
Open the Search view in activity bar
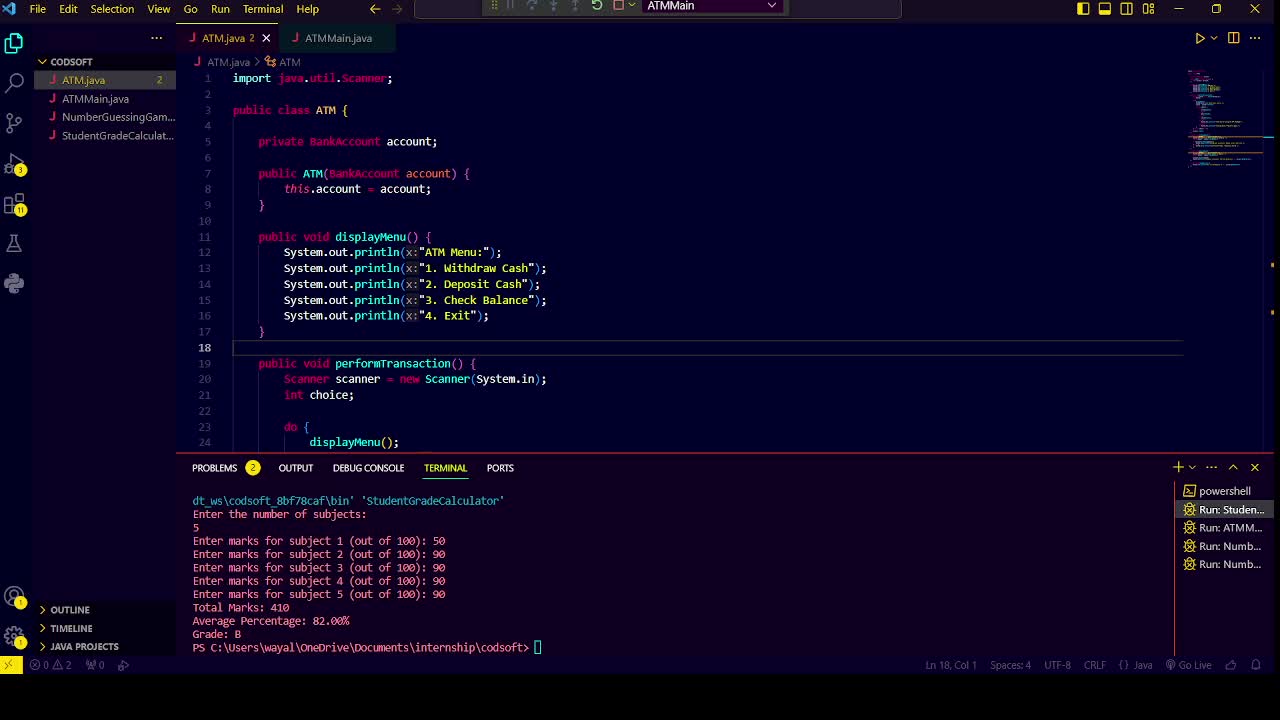(14, 83)
